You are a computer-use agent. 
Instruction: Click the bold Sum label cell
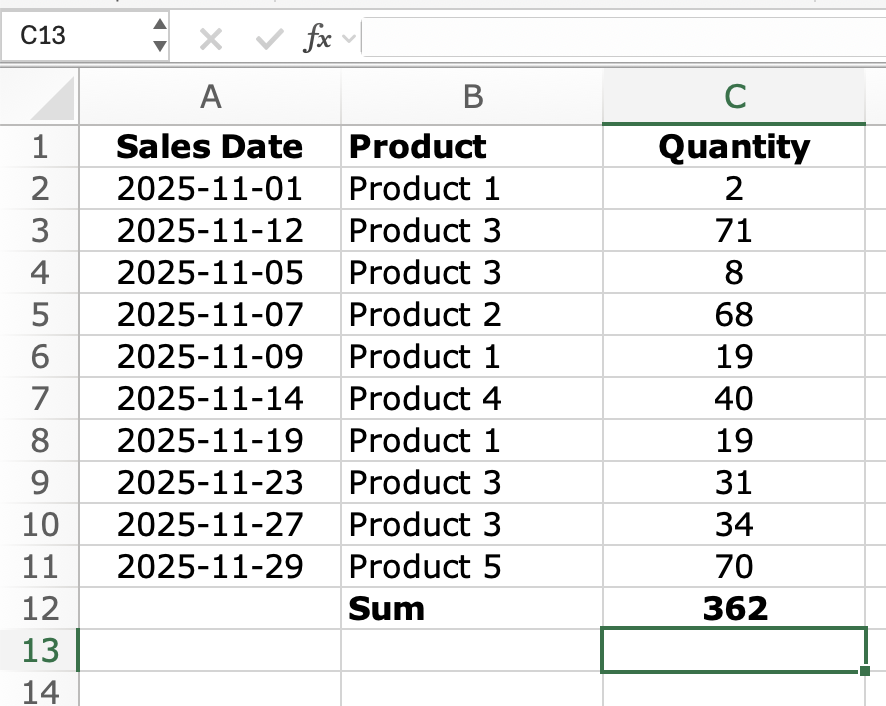coord(472,609)
